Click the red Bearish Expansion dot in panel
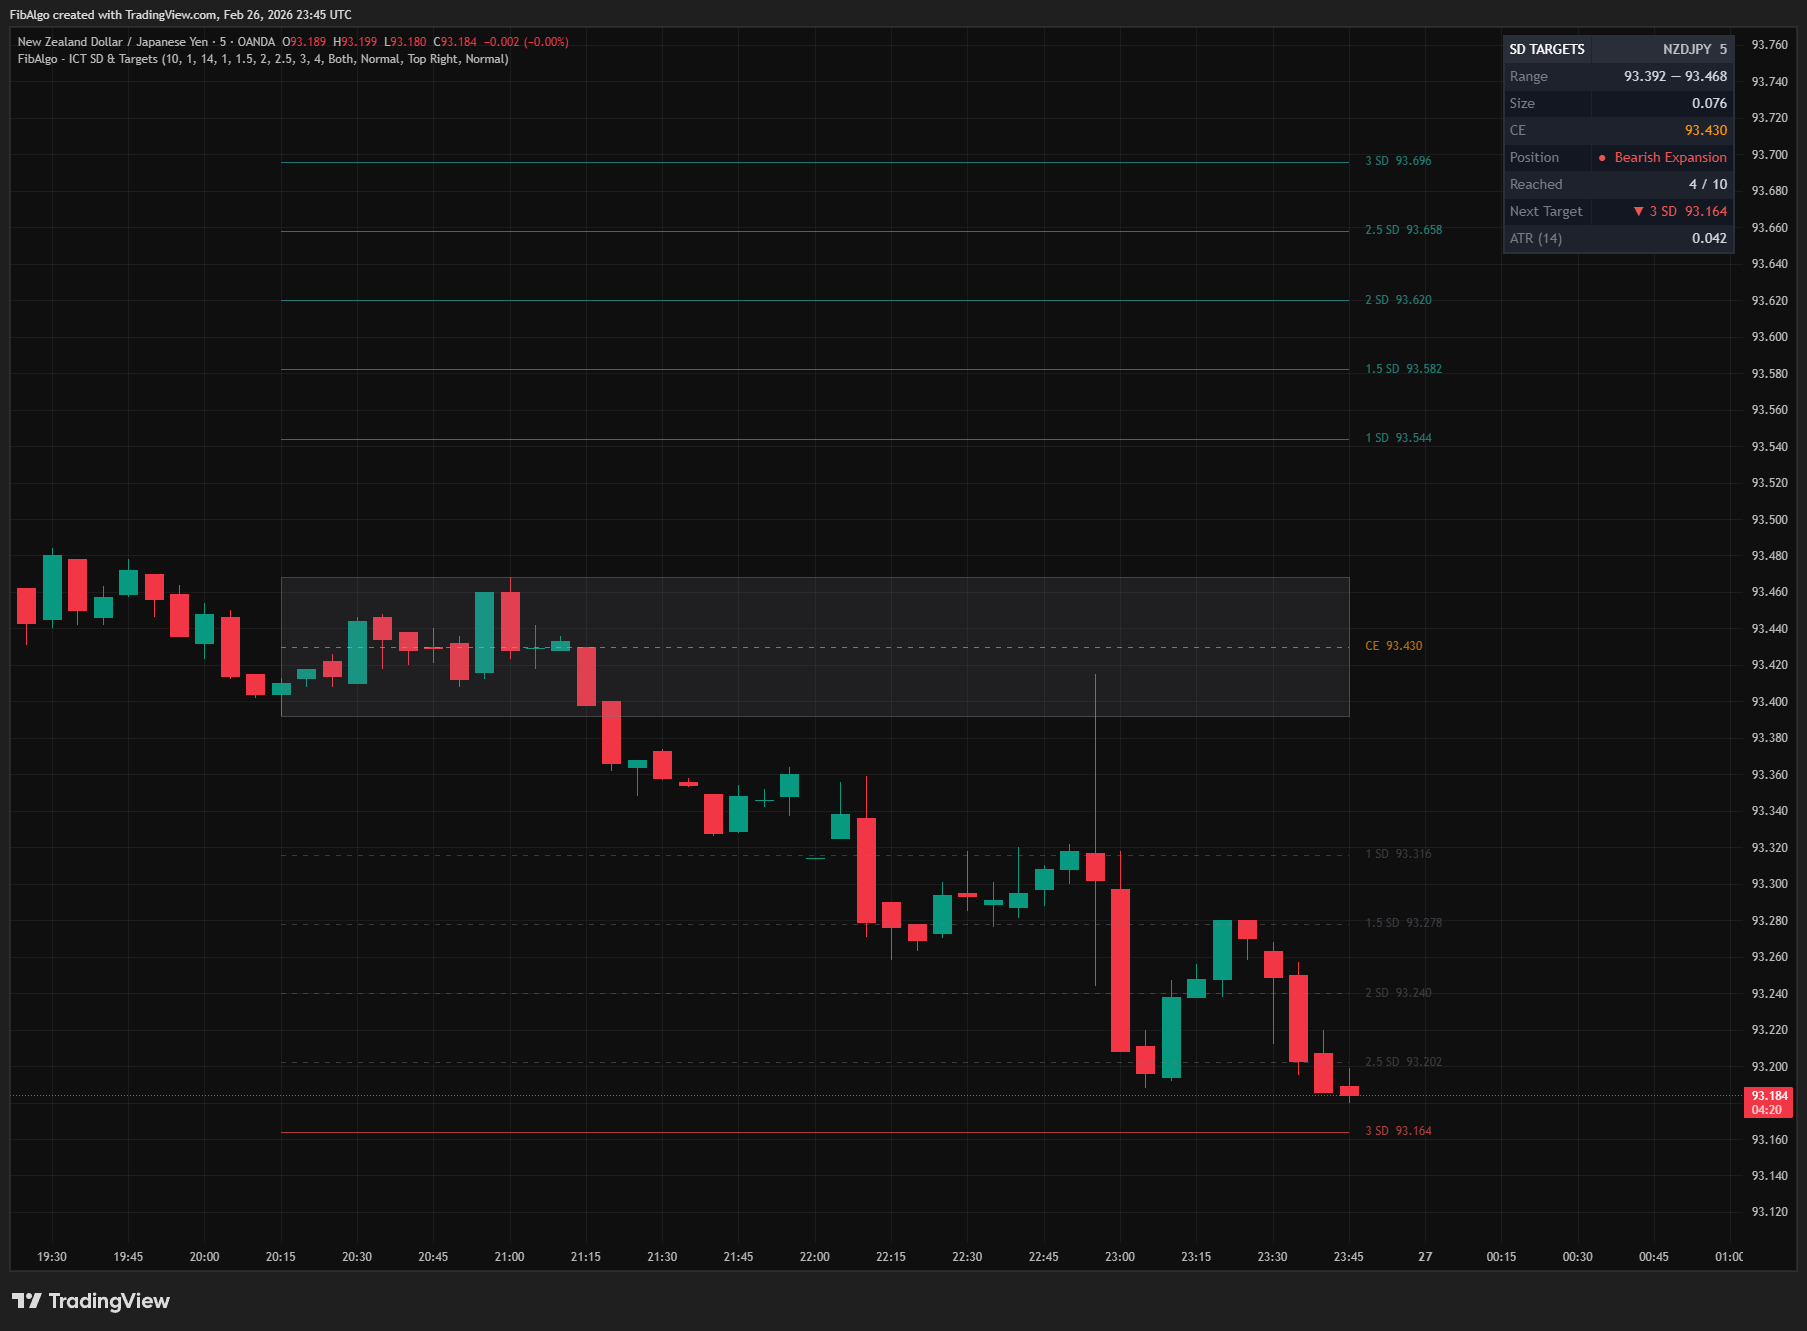Viewport: 1807px width, 1331px height. click(x=1602, y=157)
